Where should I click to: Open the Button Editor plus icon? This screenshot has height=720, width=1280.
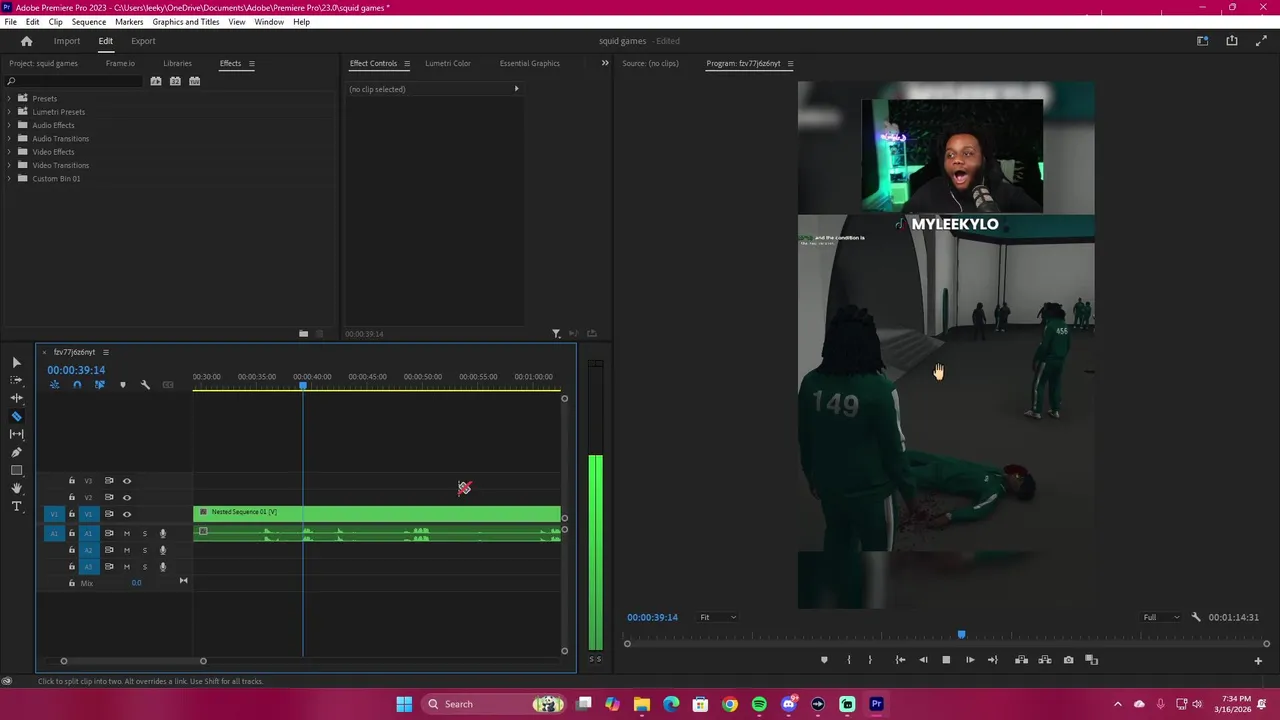pos(1258,660)
